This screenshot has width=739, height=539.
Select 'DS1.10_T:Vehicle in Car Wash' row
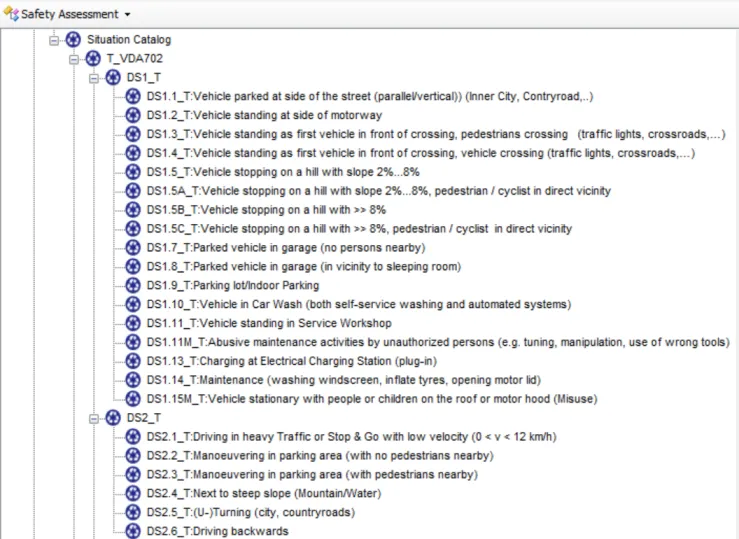[359, 304]
